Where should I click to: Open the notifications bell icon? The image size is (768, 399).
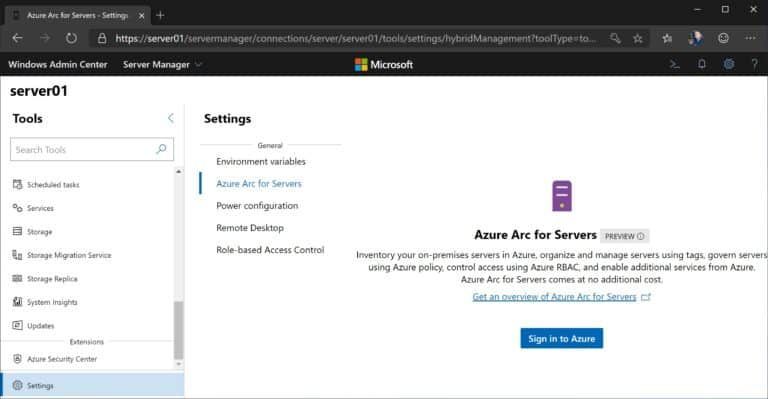tap(702, 64)
